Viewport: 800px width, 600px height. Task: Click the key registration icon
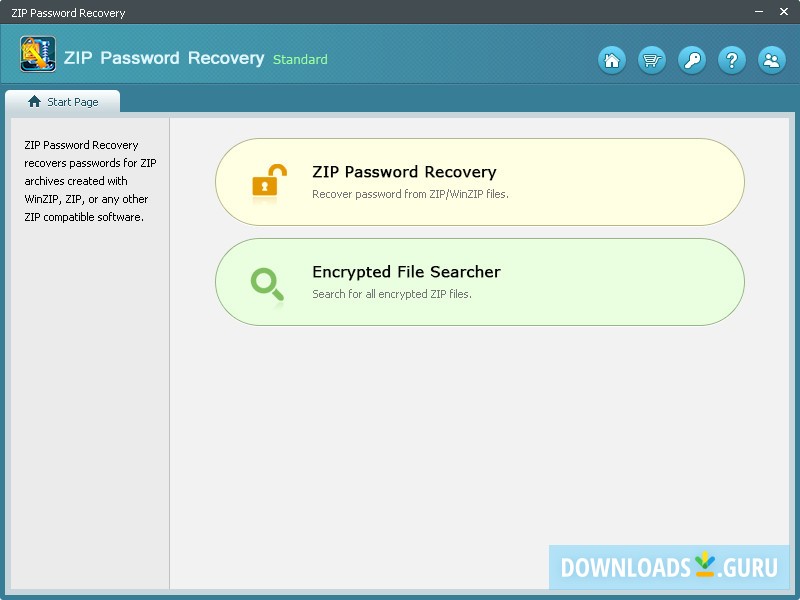tap(692, 61)
